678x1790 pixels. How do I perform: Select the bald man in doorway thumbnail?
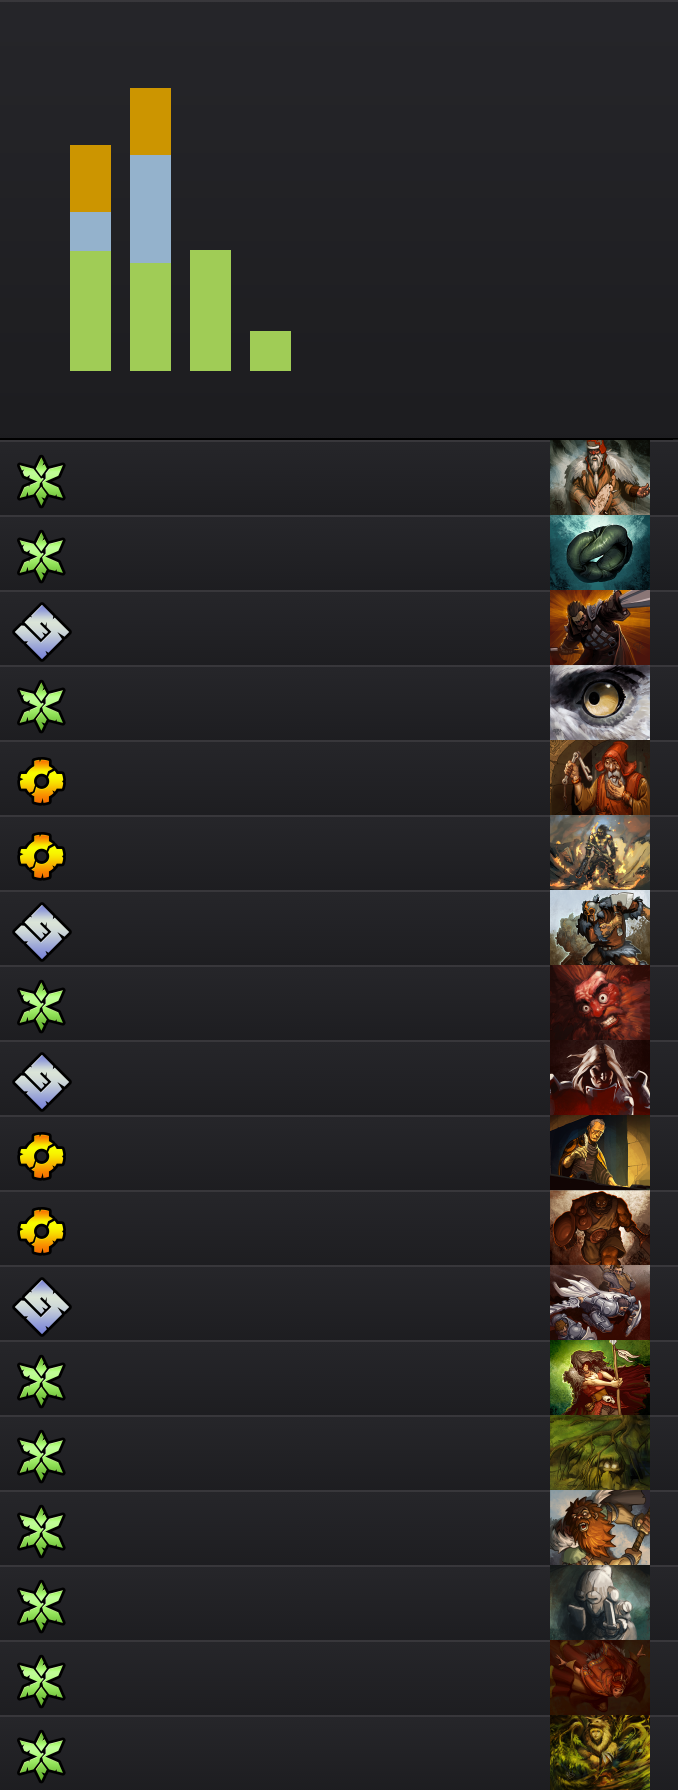(x=600, y=1153)
